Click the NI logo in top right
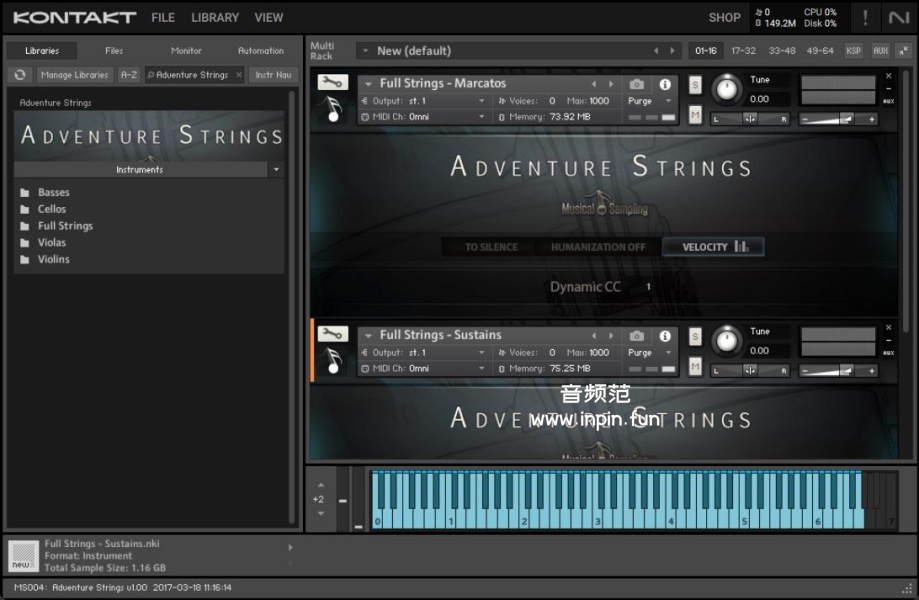Image resolution: width=919 pixels, height=600 pixels. [898, 18]
